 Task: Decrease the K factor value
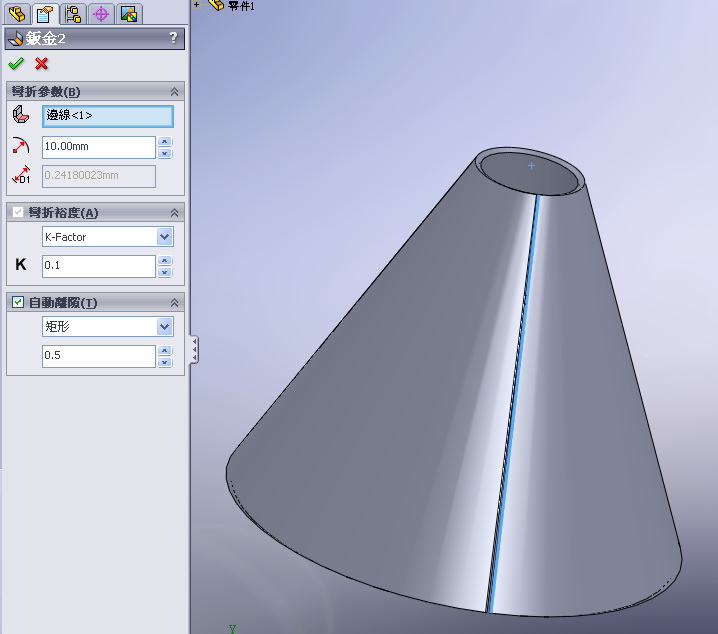click(x=165, y=272)
